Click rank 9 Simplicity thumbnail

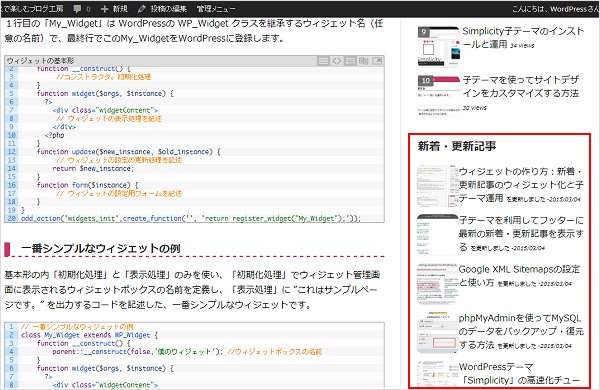tap(439, 46)
